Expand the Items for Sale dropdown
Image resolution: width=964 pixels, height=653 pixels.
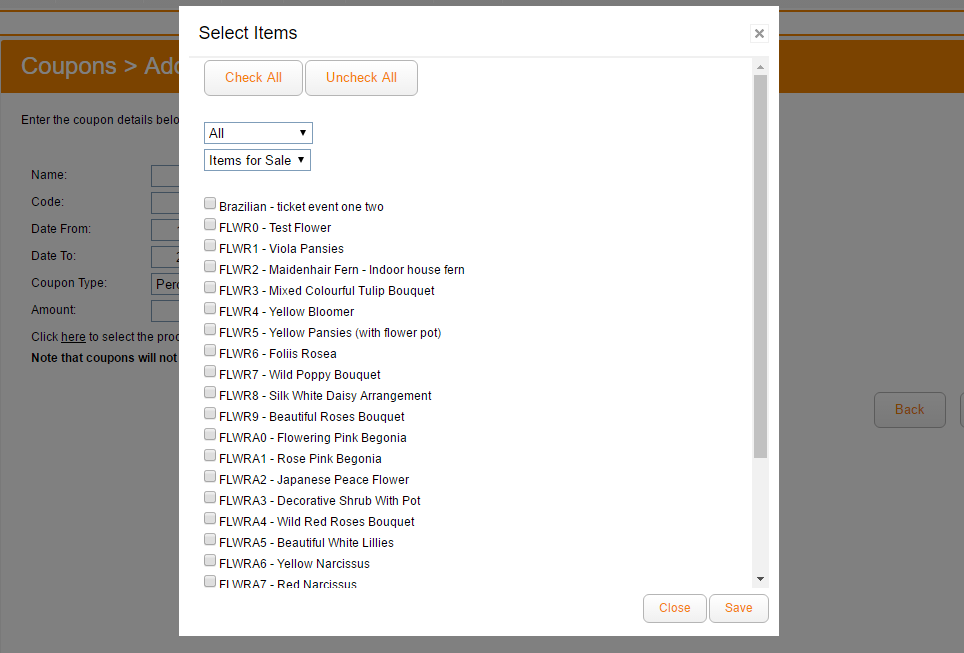click(x=258, y=160)
